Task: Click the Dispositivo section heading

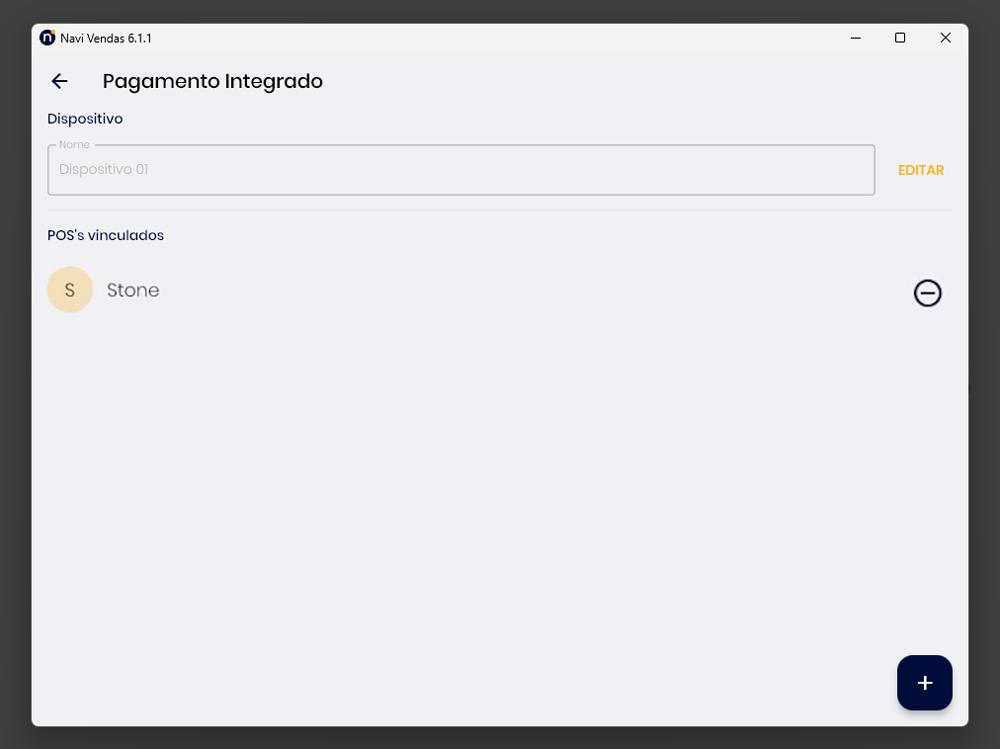Action: pos(85,119)
